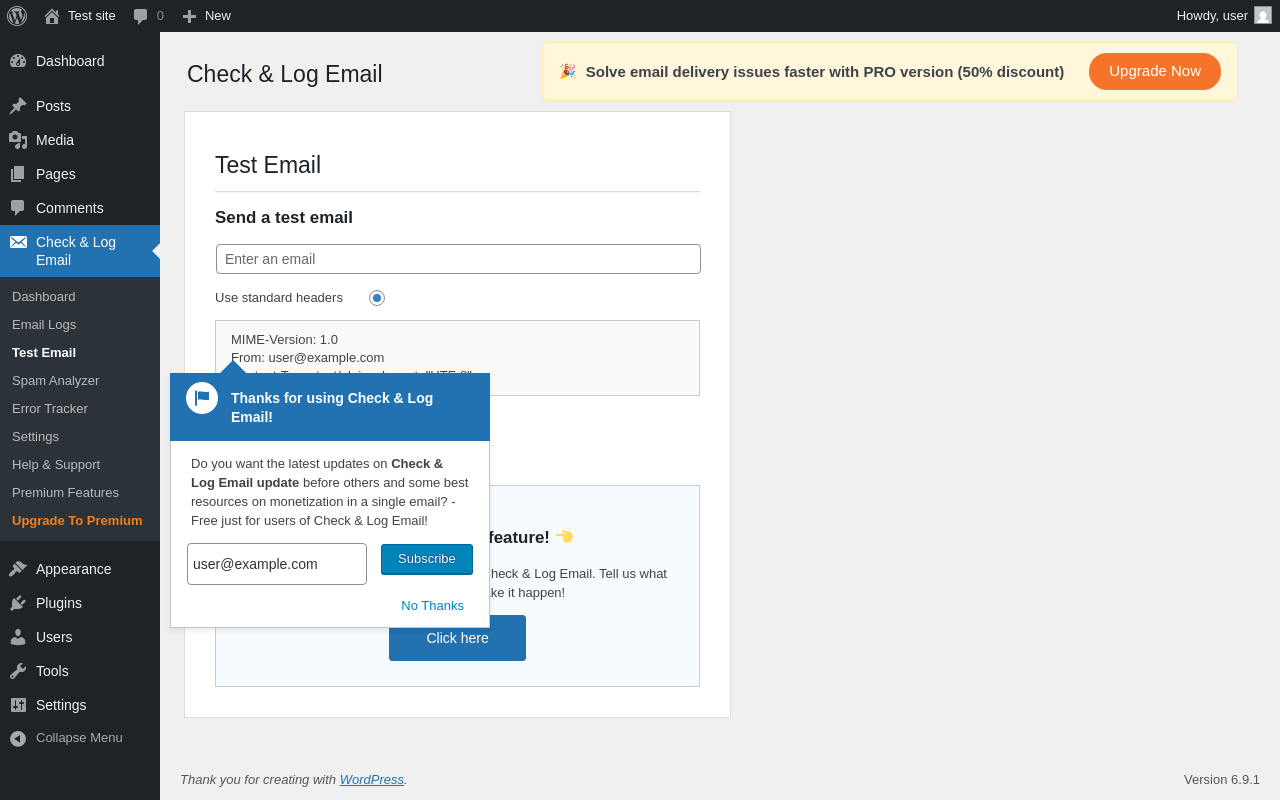Click the Plugins plug icon
Viewport: 1280px width, 800px height.
pos(18,603)
